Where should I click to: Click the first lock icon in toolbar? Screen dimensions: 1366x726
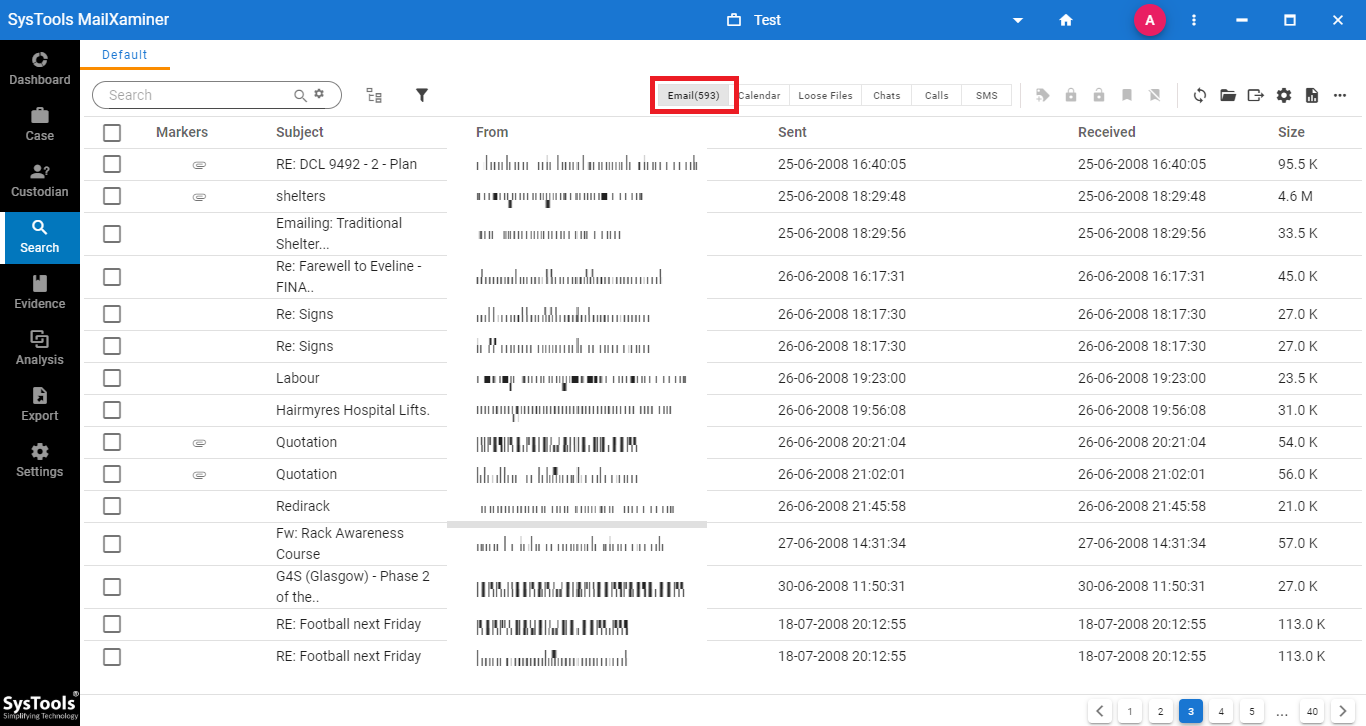(x=1071, y=95)
